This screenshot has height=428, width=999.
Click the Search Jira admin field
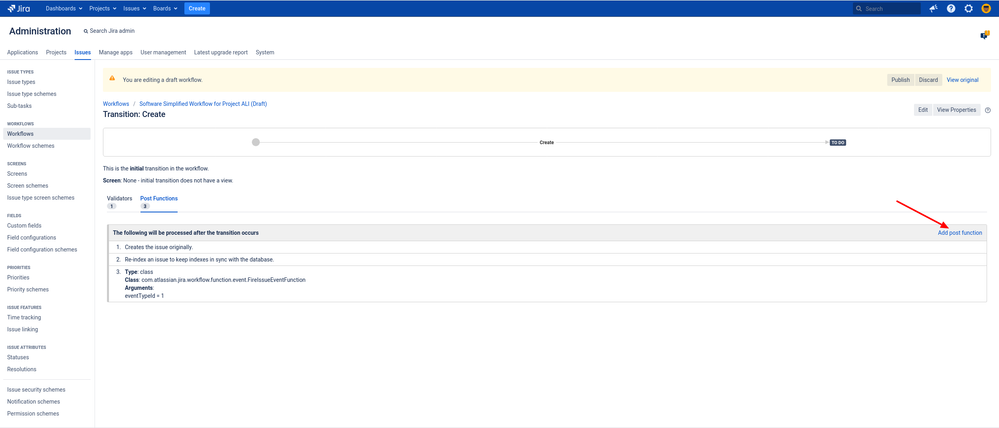109,31
